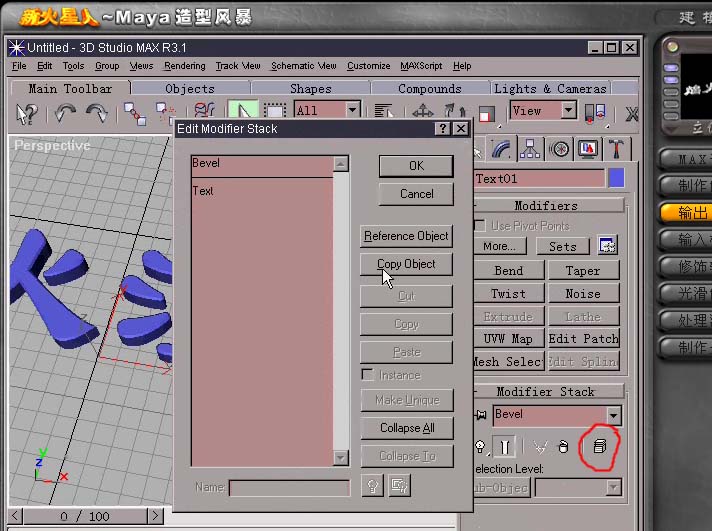Open the MAXScript menu
Screen dimensions: 712x531
tap(421, 66)
